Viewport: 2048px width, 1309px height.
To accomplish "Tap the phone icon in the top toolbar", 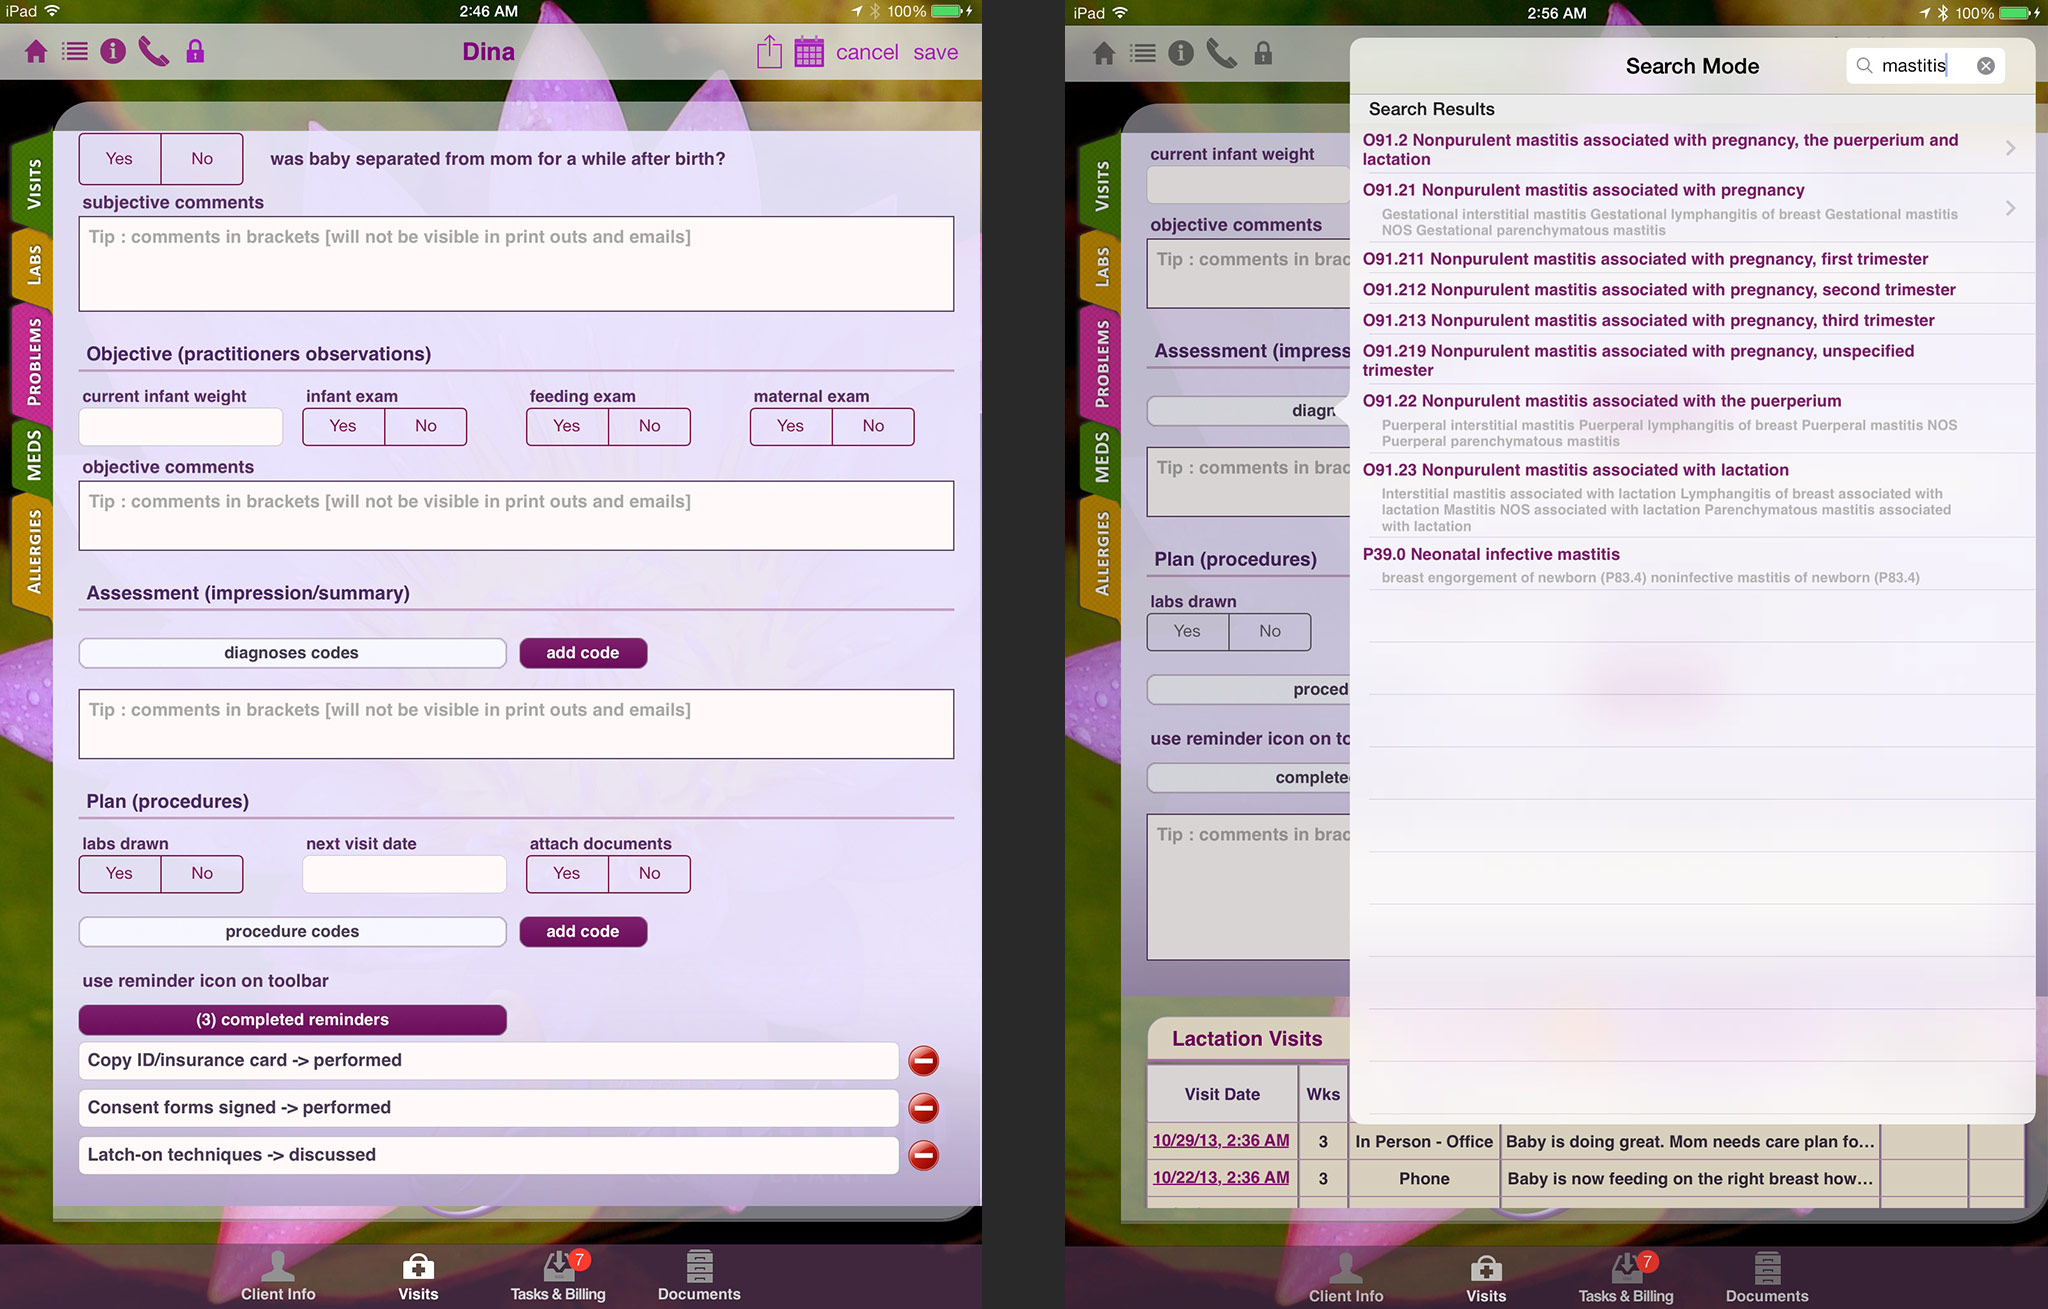I will [154, 52].
